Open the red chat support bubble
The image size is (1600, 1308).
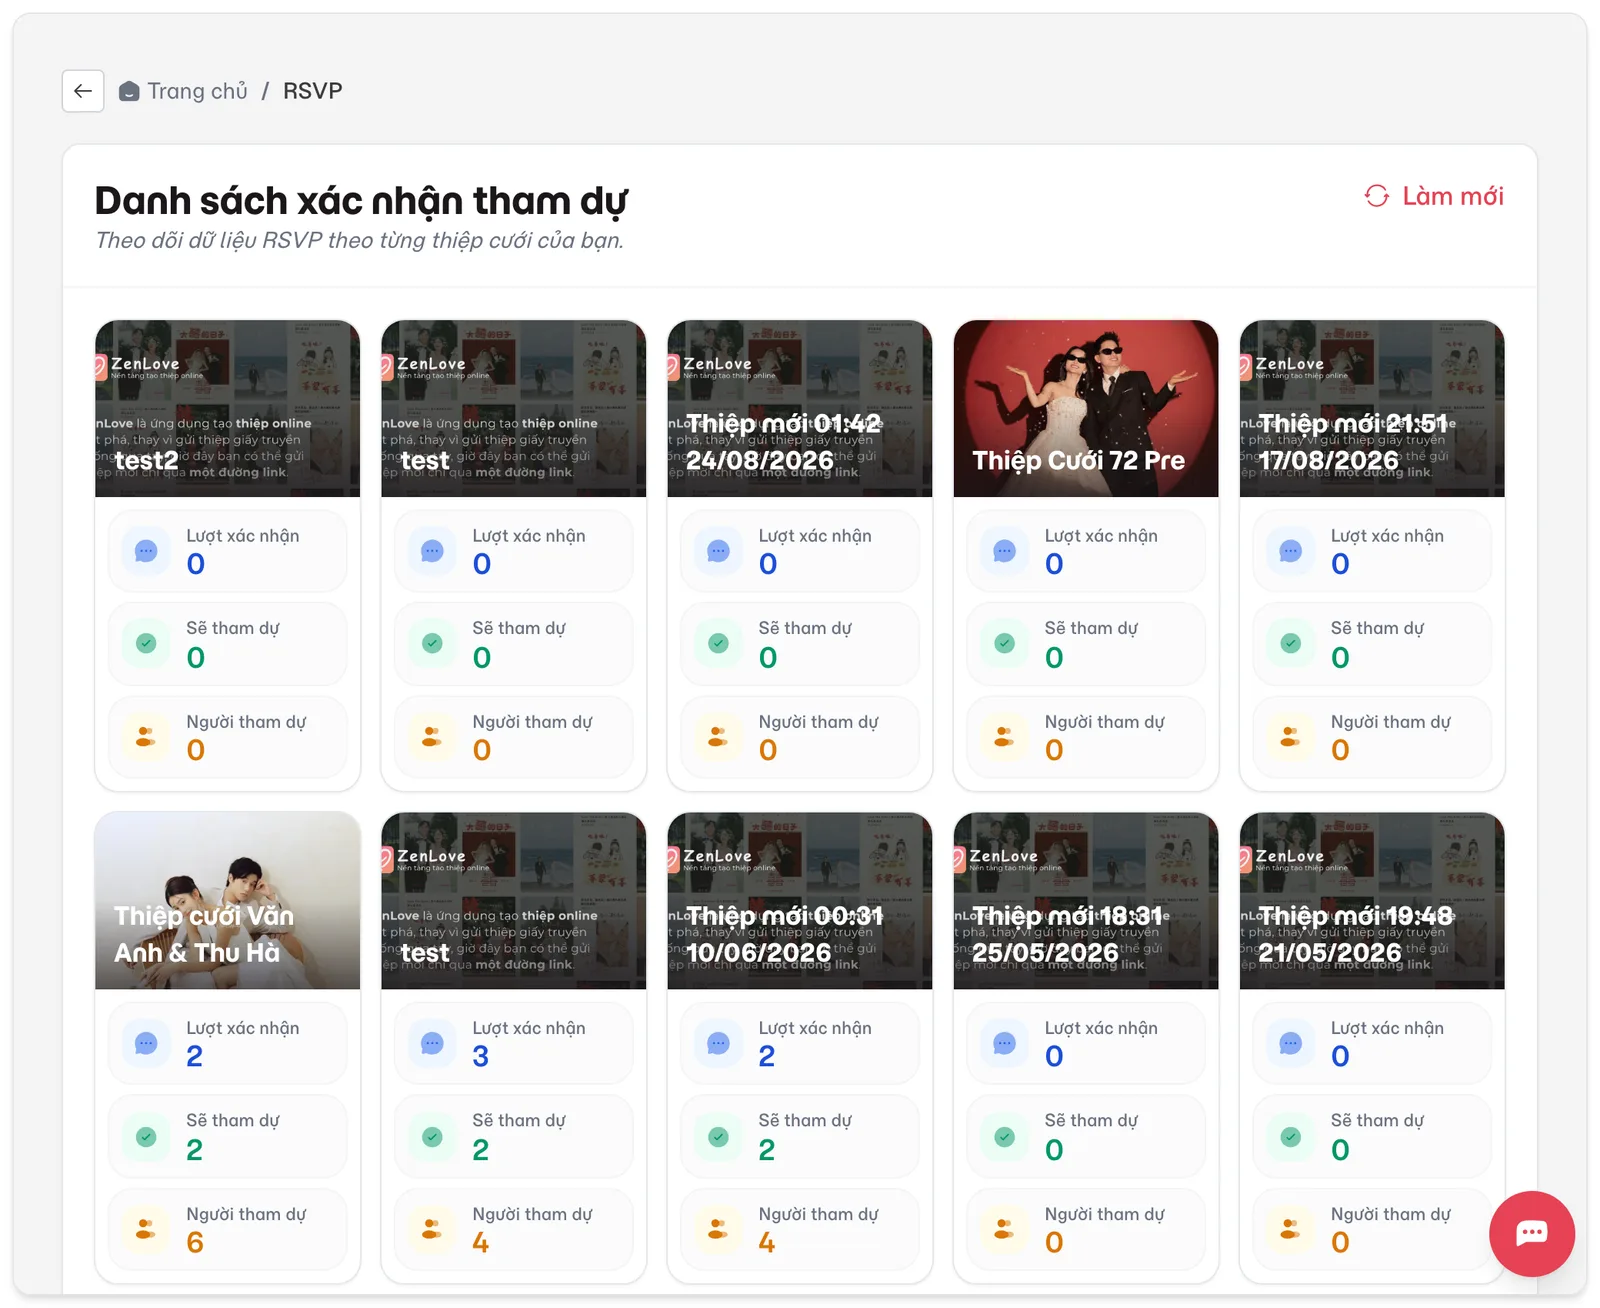(x=1531, y=1233)
